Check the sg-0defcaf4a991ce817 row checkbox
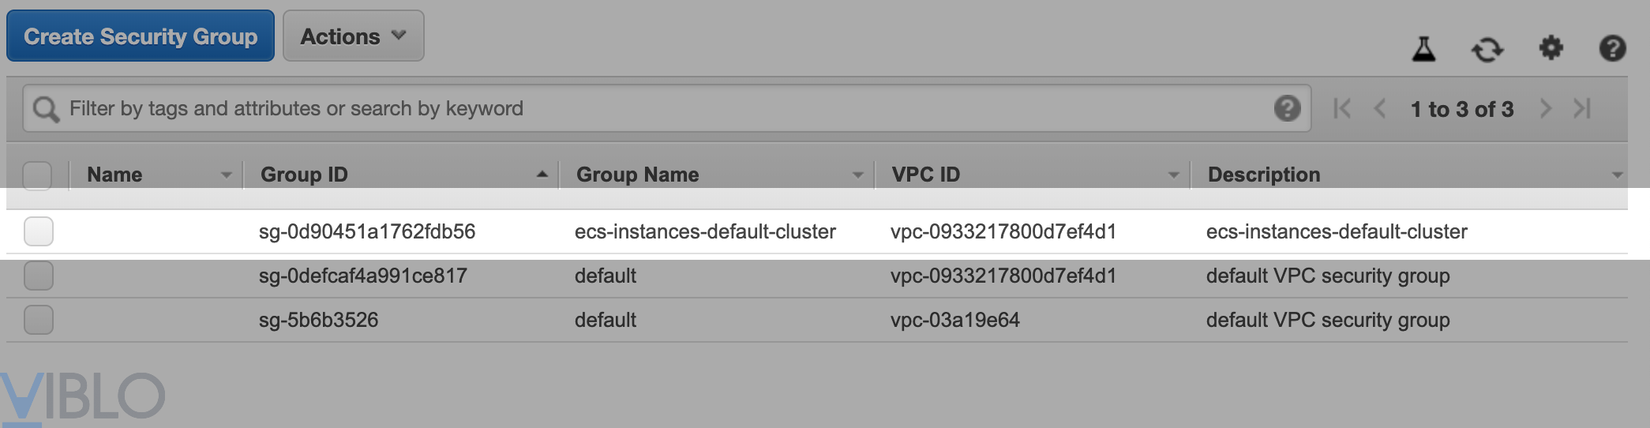The image size is (1650, 428). tap(38, 276)
